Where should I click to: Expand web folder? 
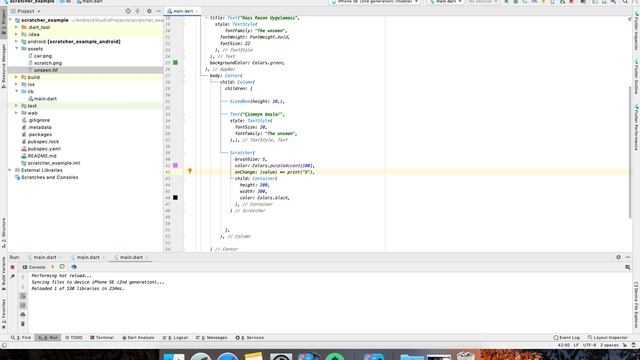click(x=16, y=113)
